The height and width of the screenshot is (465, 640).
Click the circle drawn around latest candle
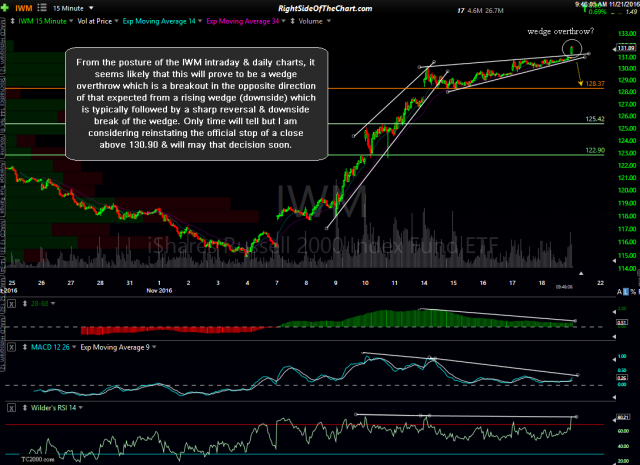[571, 49]
